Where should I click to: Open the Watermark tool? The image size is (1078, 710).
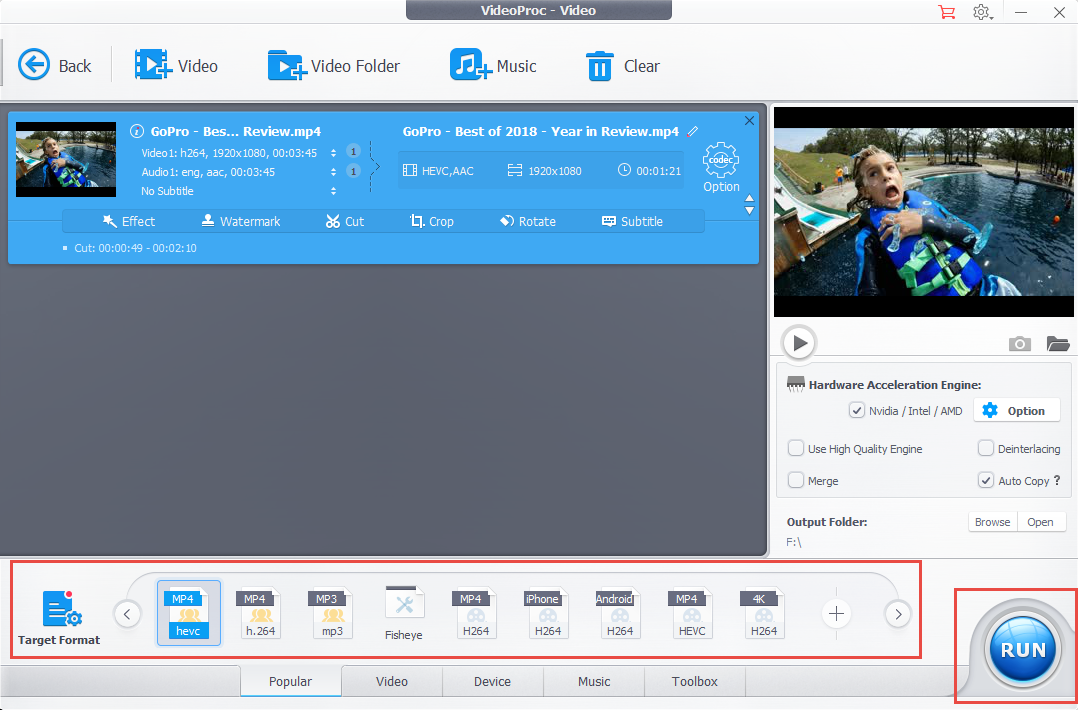coord(241,221)
